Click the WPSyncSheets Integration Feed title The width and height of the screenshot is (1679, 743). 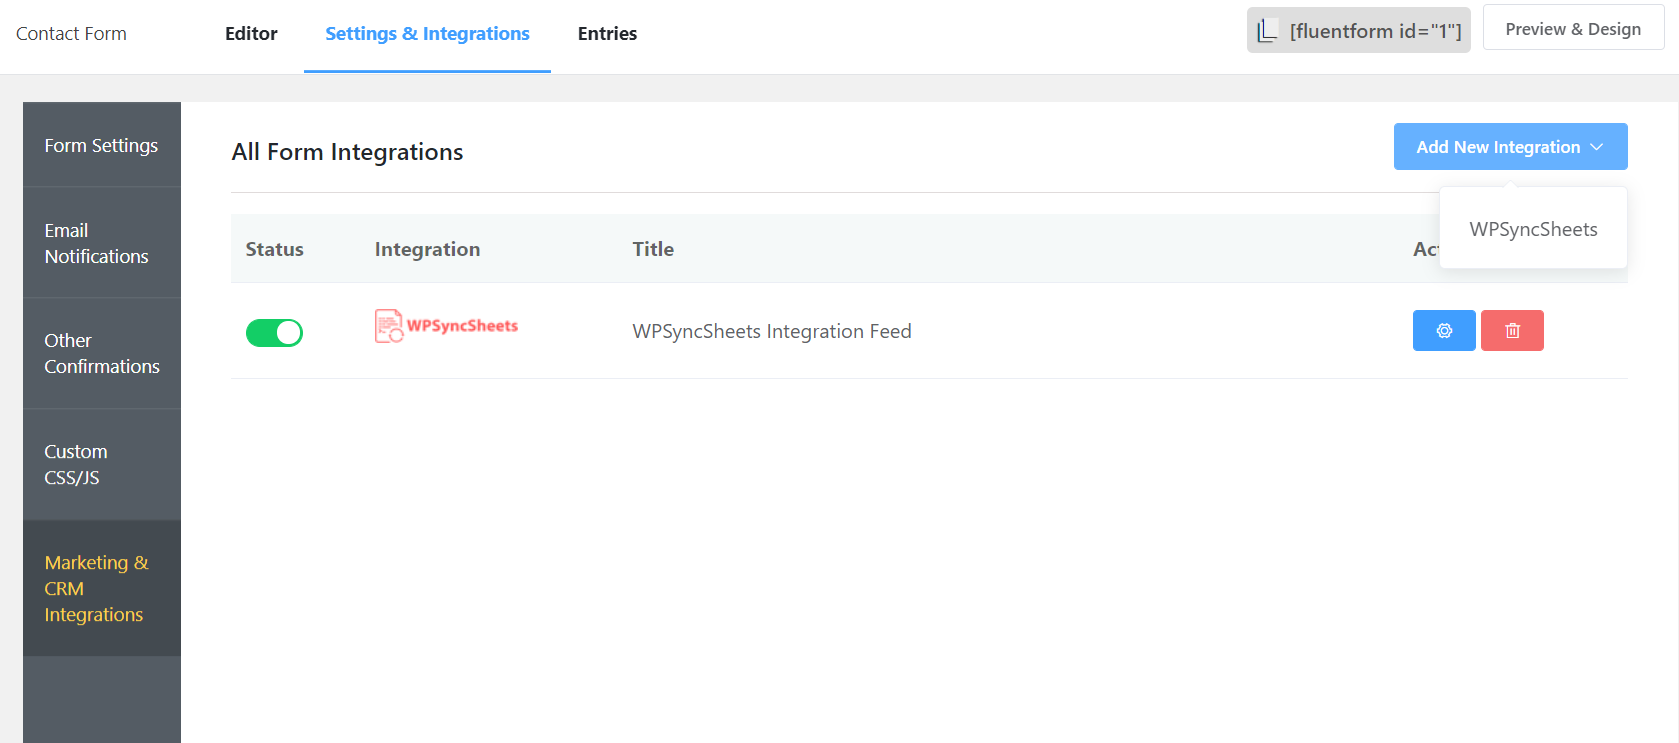click(772, 331)
